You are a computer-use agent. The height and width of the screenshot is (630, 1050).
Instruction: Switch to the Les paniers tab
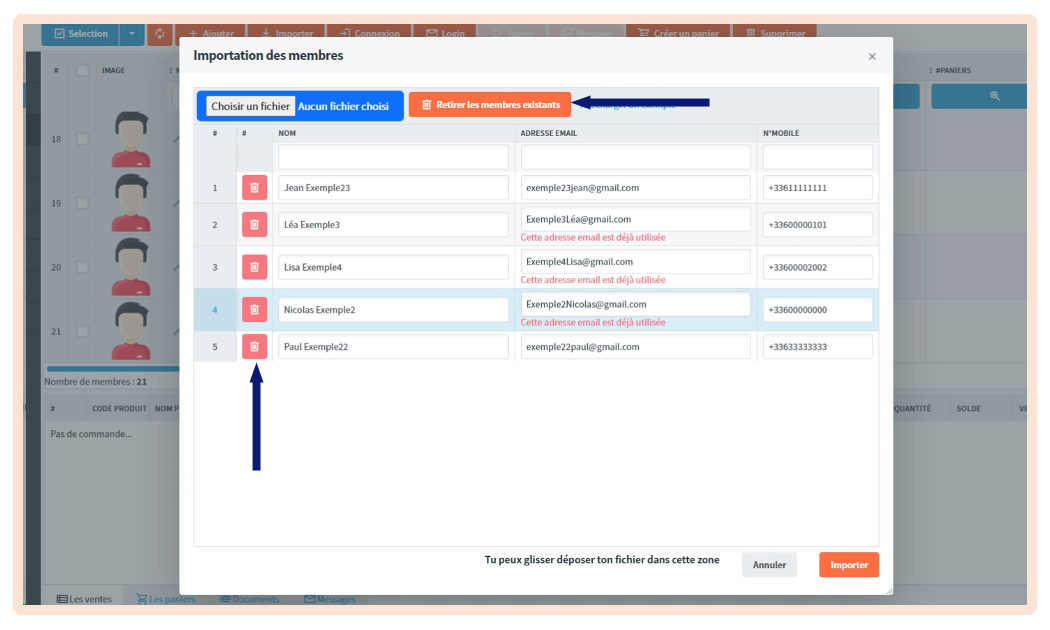(166, 599)
